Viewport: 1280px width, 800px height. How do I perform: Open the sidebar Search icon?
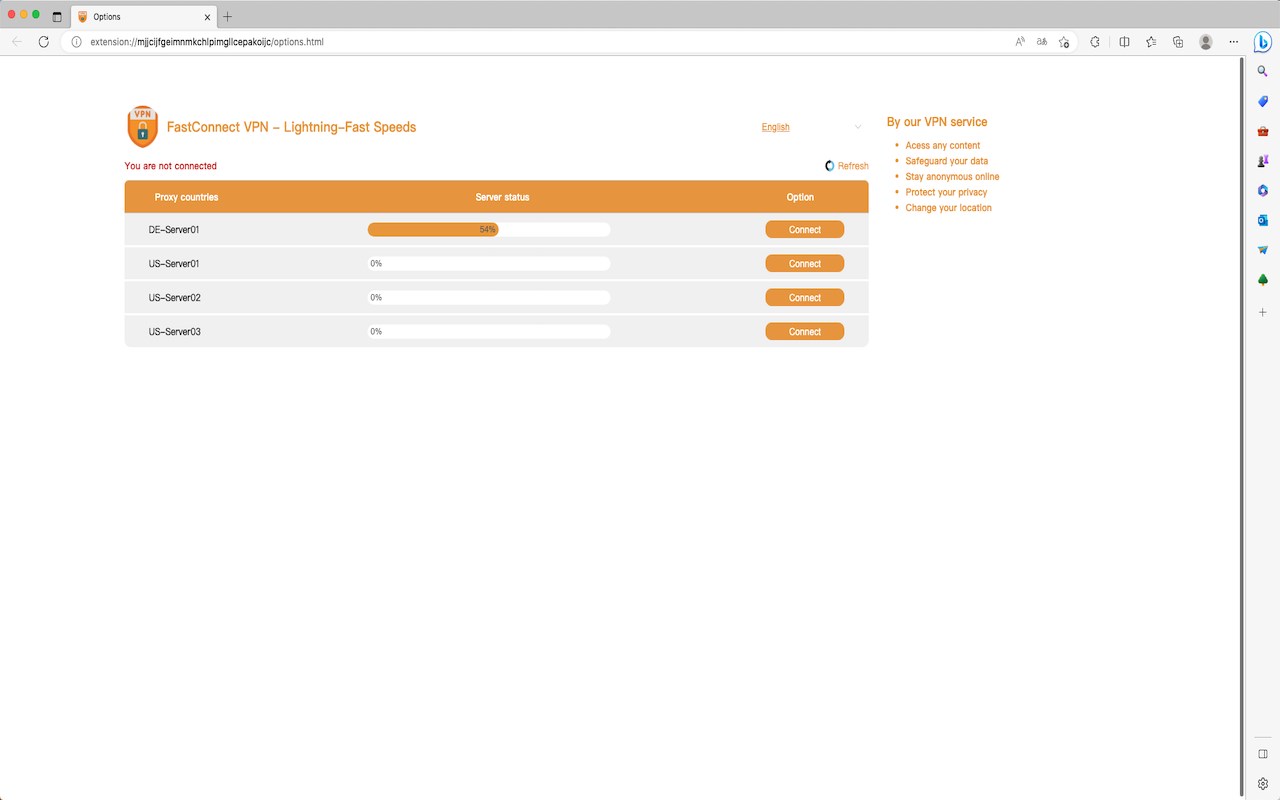1263,72
